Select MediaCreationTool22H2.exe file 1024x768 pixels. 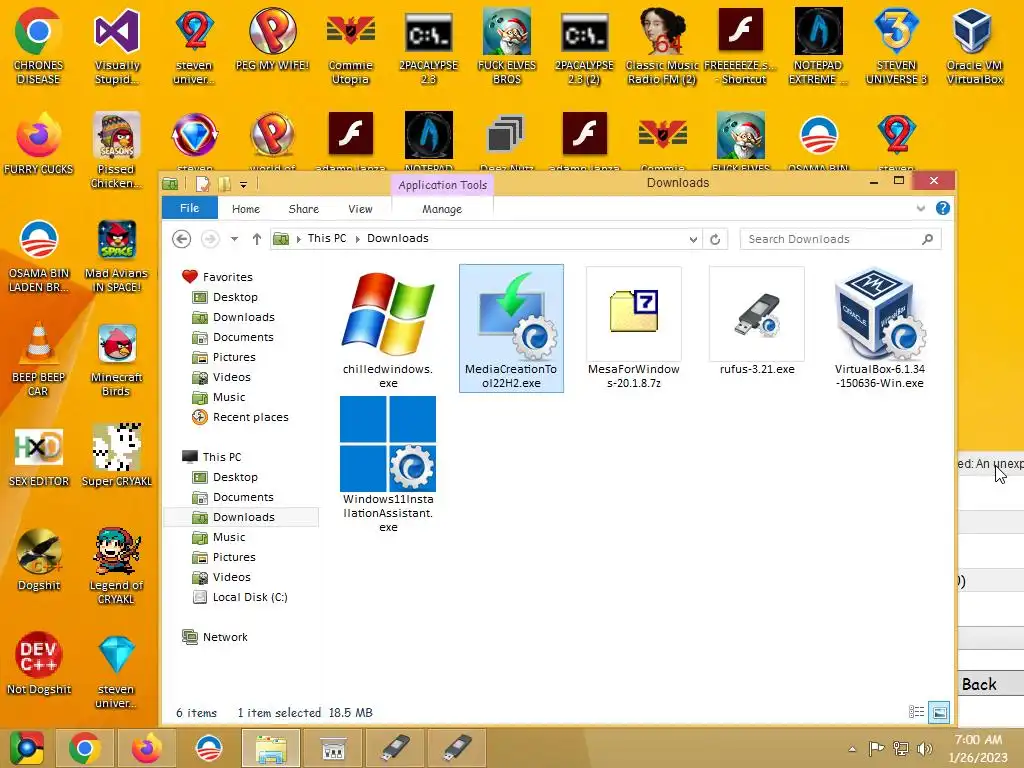[x=511, y=328]
